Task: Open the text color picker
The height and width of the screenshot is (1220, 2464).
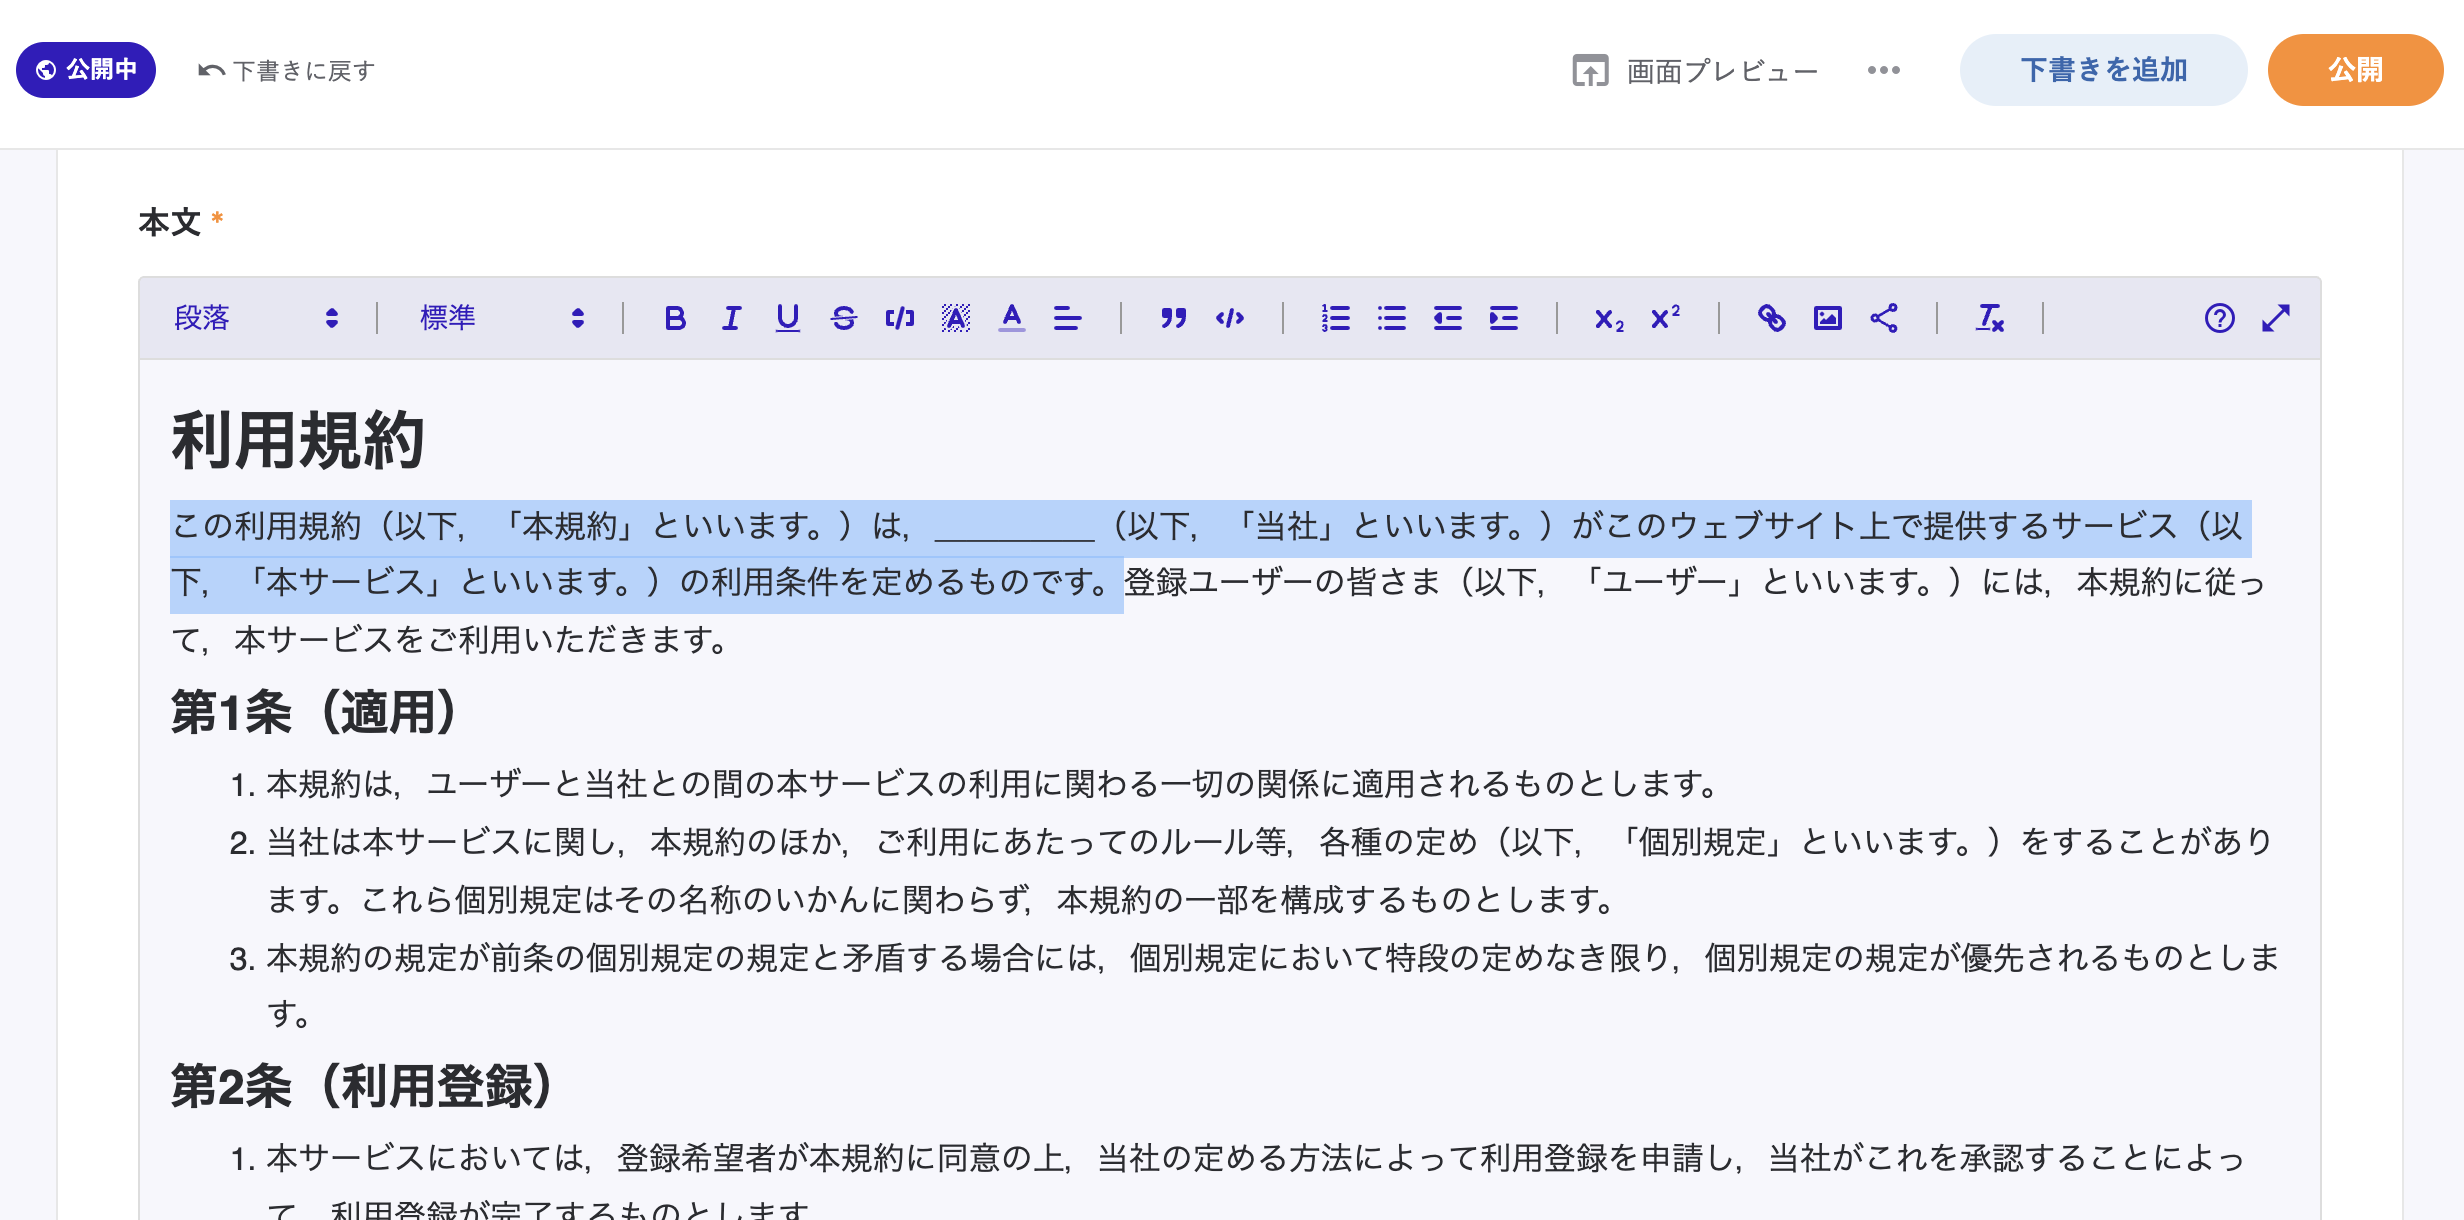Action: pyautogui.click(x=1011, y=318)
